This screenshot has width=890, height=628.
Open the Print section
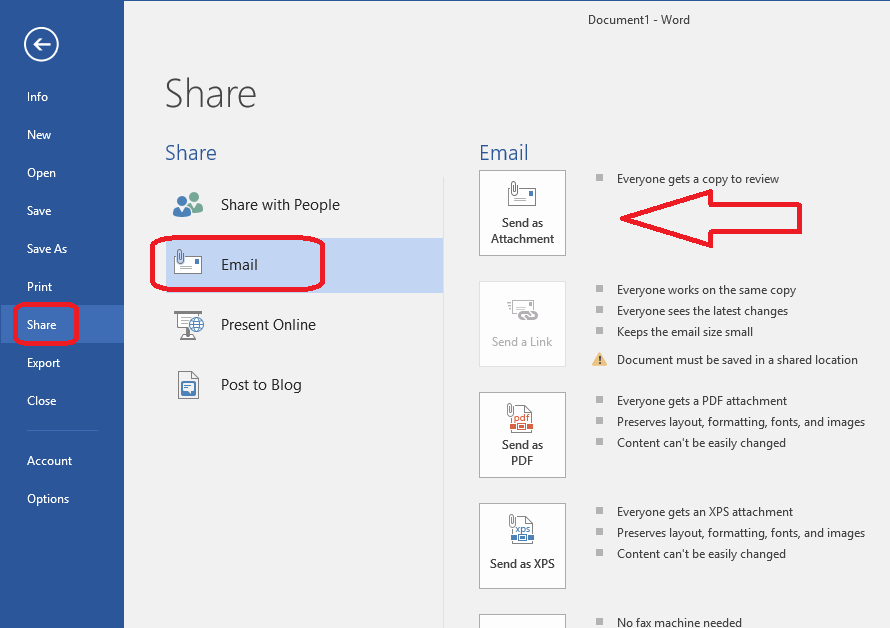tap(39, 286)
